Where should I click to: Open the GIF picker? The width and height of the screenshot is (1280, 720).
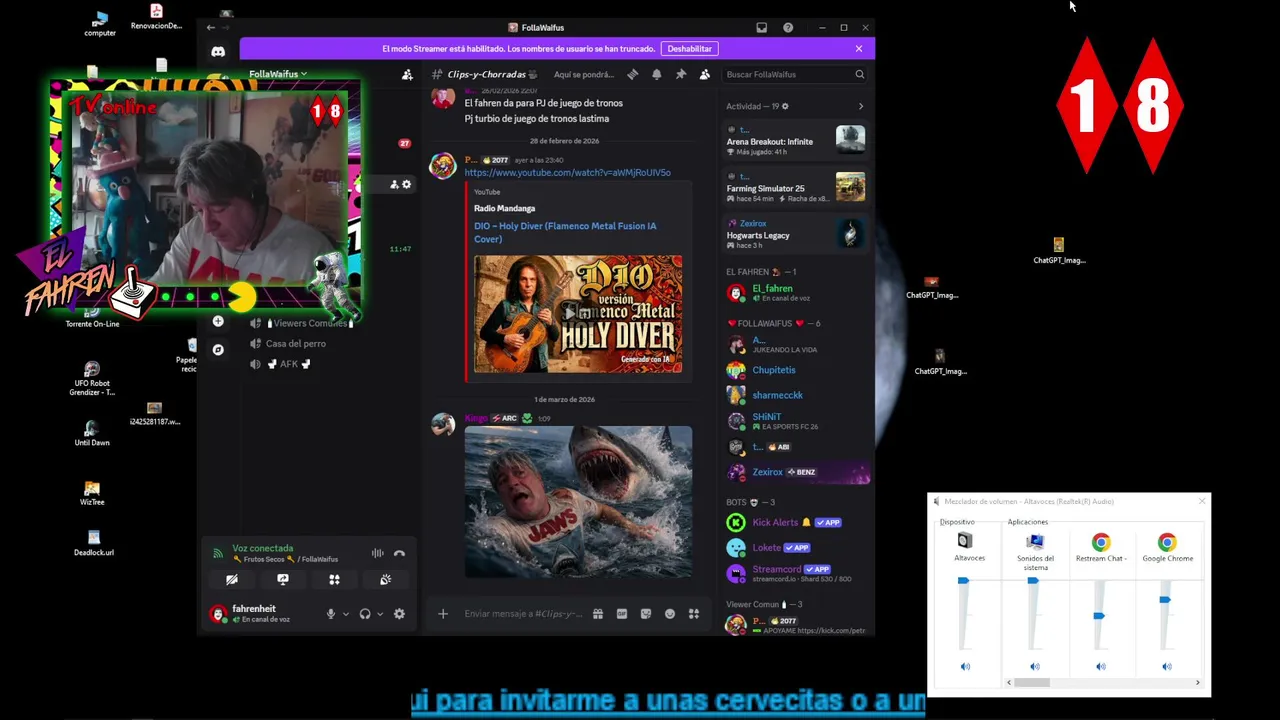622,614
